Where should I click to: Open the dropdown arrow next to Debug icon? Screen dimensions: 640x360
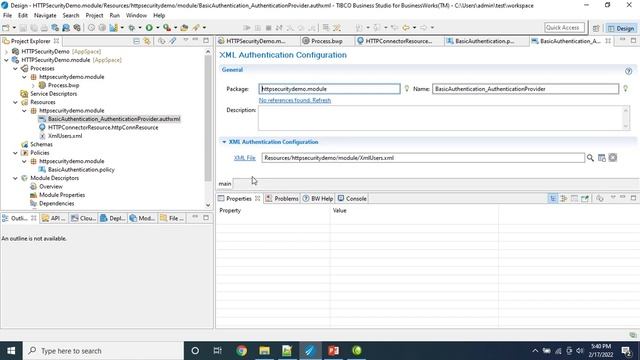pos(140,28)
